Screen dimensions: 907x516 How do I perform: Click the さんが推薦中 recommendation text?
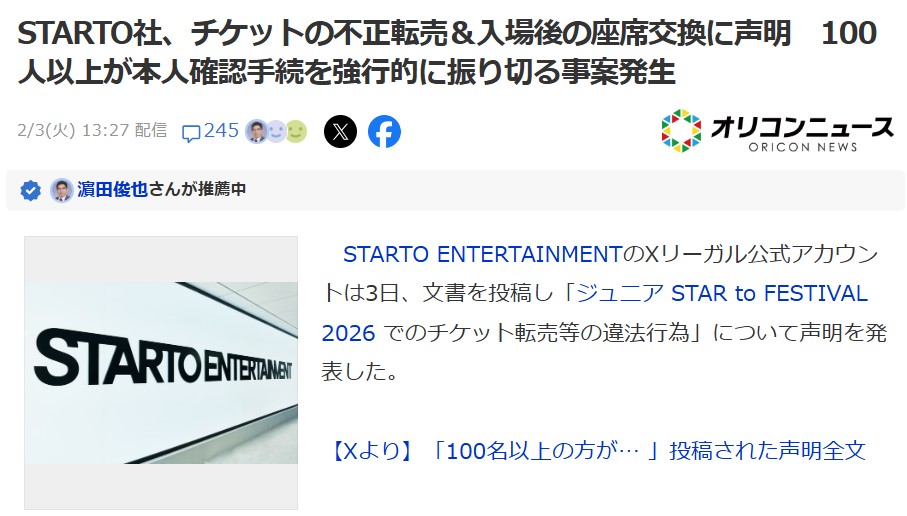click(197, 189)
